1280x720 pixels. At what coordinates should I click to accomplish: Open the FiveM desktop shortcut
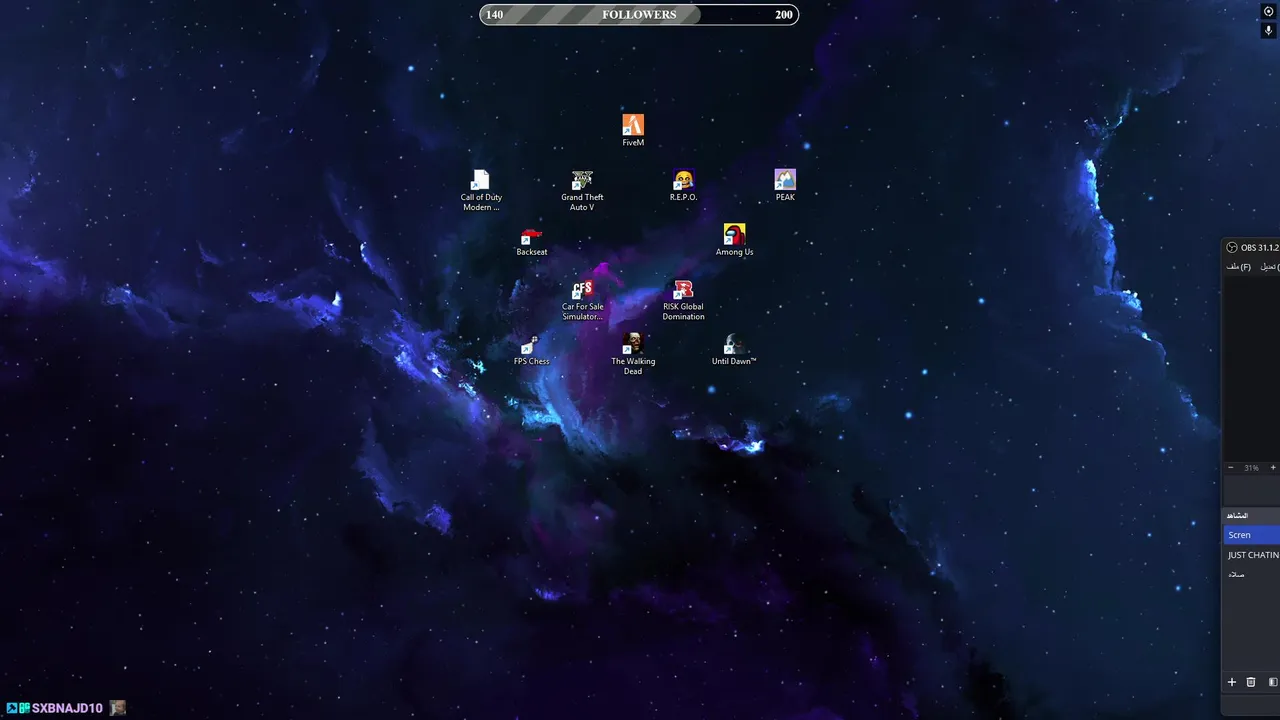(x=633, y=130)
